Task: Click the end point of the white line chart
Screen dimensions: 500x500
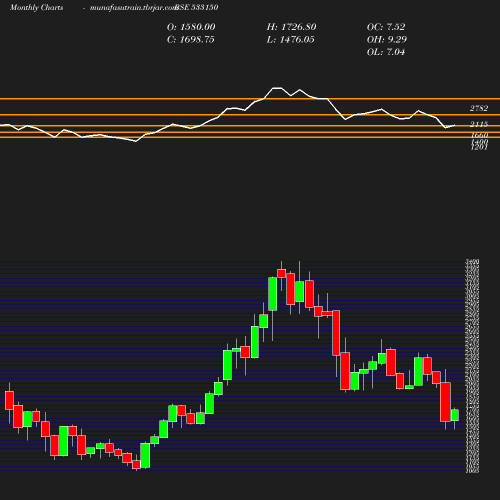Action: (455, 125)
